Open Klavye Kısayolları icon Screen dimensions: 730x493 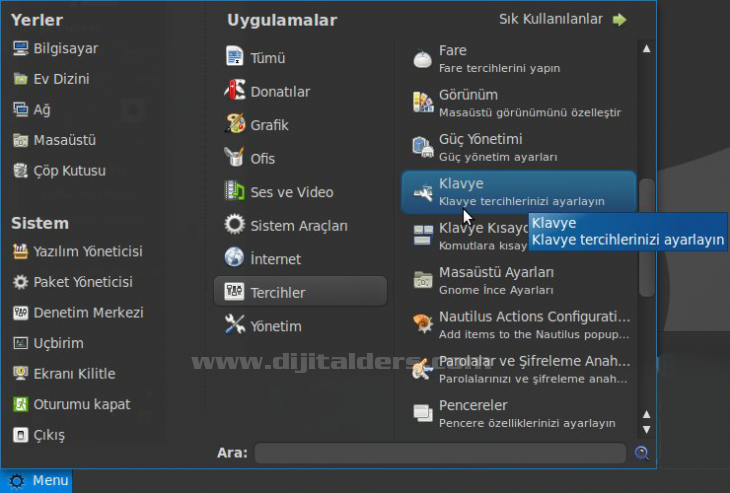click(423, 235)
